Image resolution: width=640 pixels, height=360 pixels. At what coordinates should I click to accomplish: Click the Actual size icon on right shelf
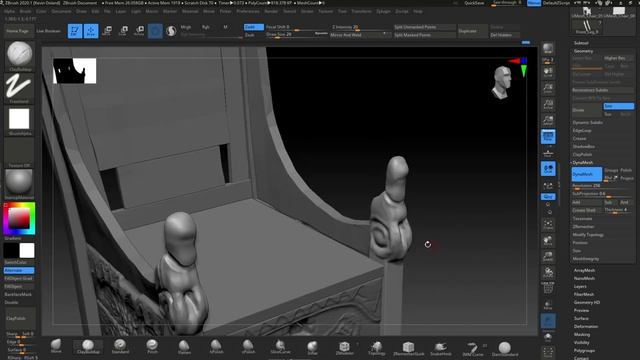click(x=548, y=104)
